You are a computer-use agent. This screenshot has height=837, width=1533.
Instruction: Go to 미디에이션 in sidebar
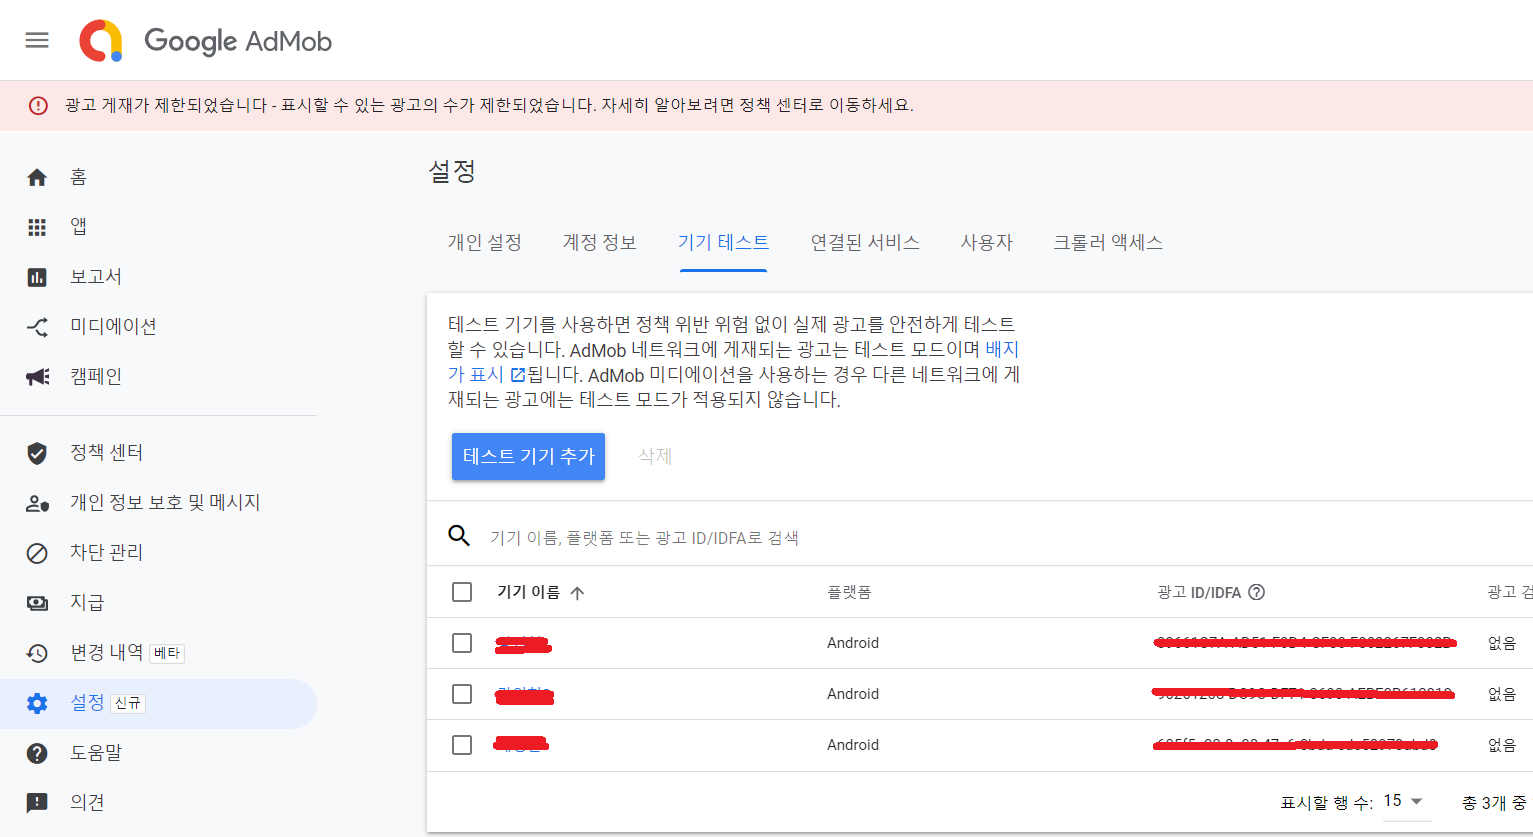(x=113, y=327)
